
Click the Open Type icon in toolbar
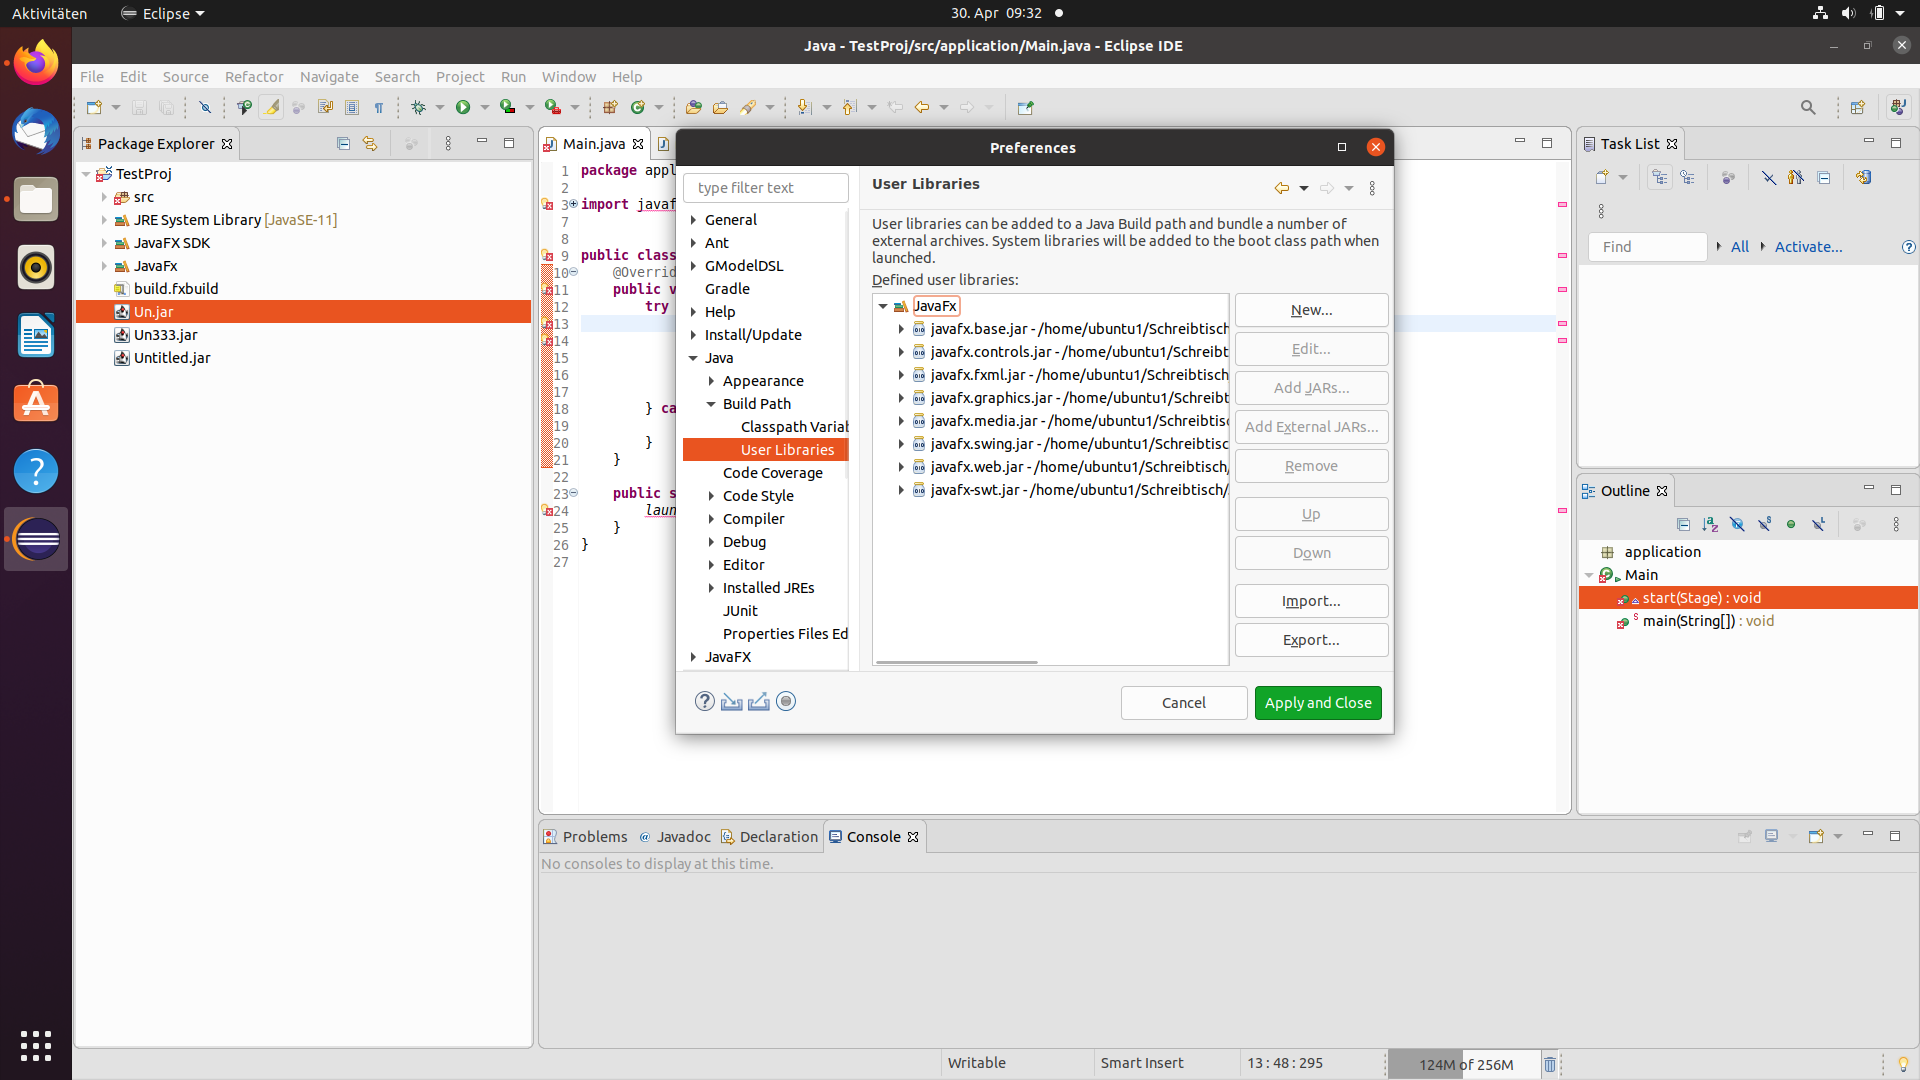pyautogui.click(x=693, y=107)
